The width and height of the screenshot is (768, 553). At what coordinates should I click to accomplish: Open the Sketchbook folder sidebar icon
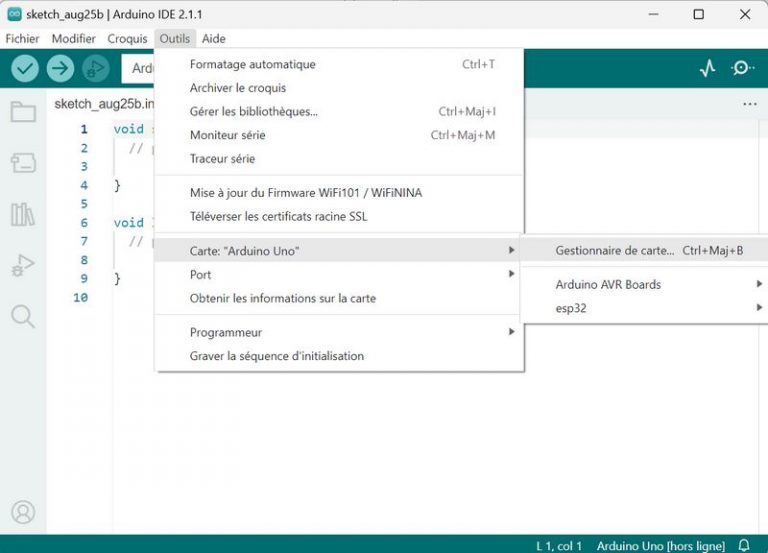tap(23, 111)
